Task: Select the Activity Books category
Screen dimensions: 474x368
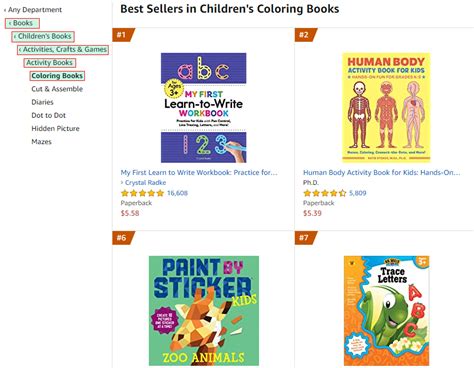Action: [50, 62]
